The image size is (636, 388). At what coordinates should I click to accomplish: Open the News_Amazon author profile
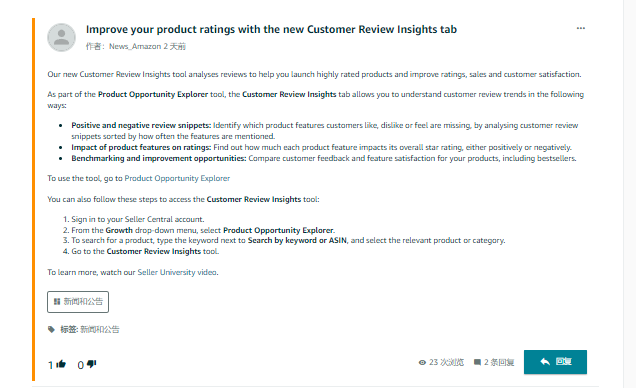pos(135,47)
